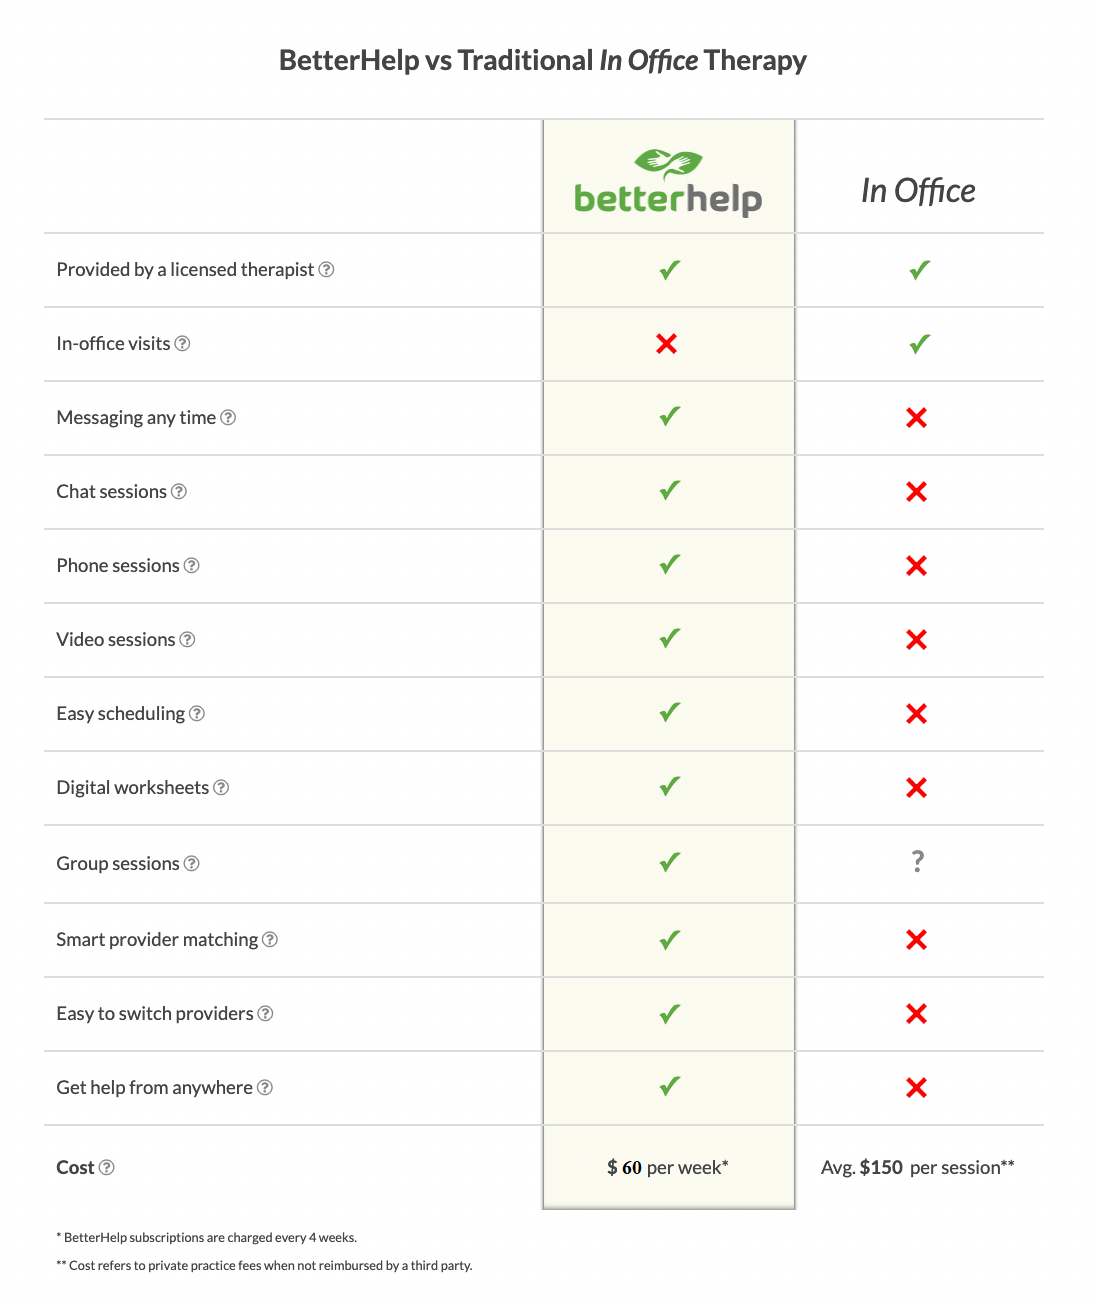Click help icon beside Easy scheduling
1096x1302 pixels.
pyautogui.click(x=197, y=714)
